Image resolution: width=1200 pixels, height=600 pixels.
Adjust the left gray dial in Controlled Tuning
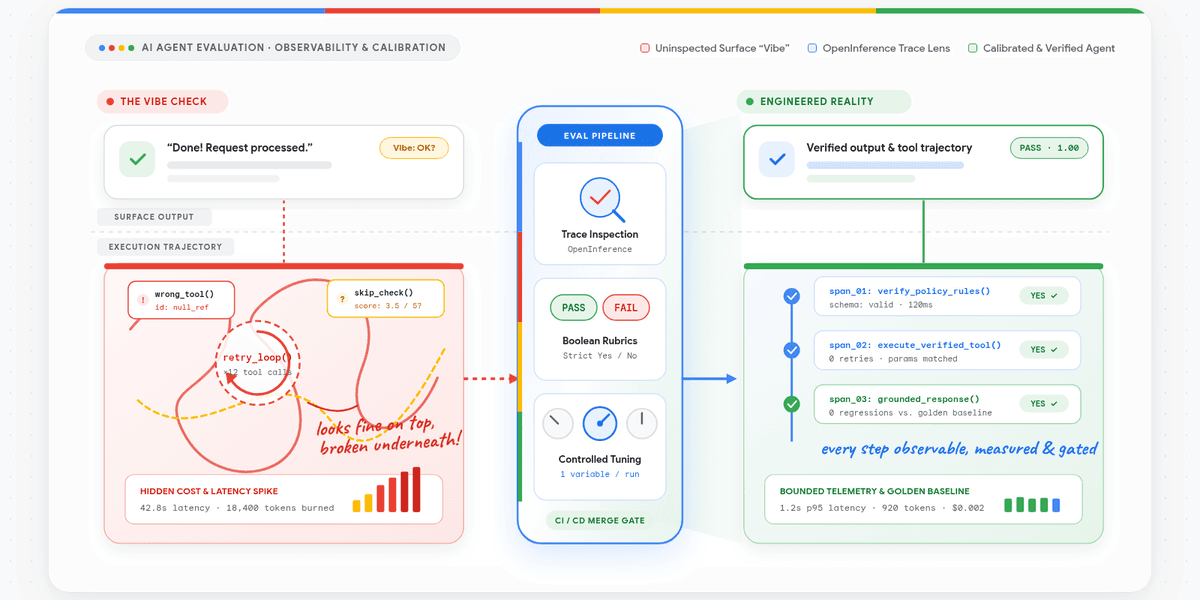(558, 424)
